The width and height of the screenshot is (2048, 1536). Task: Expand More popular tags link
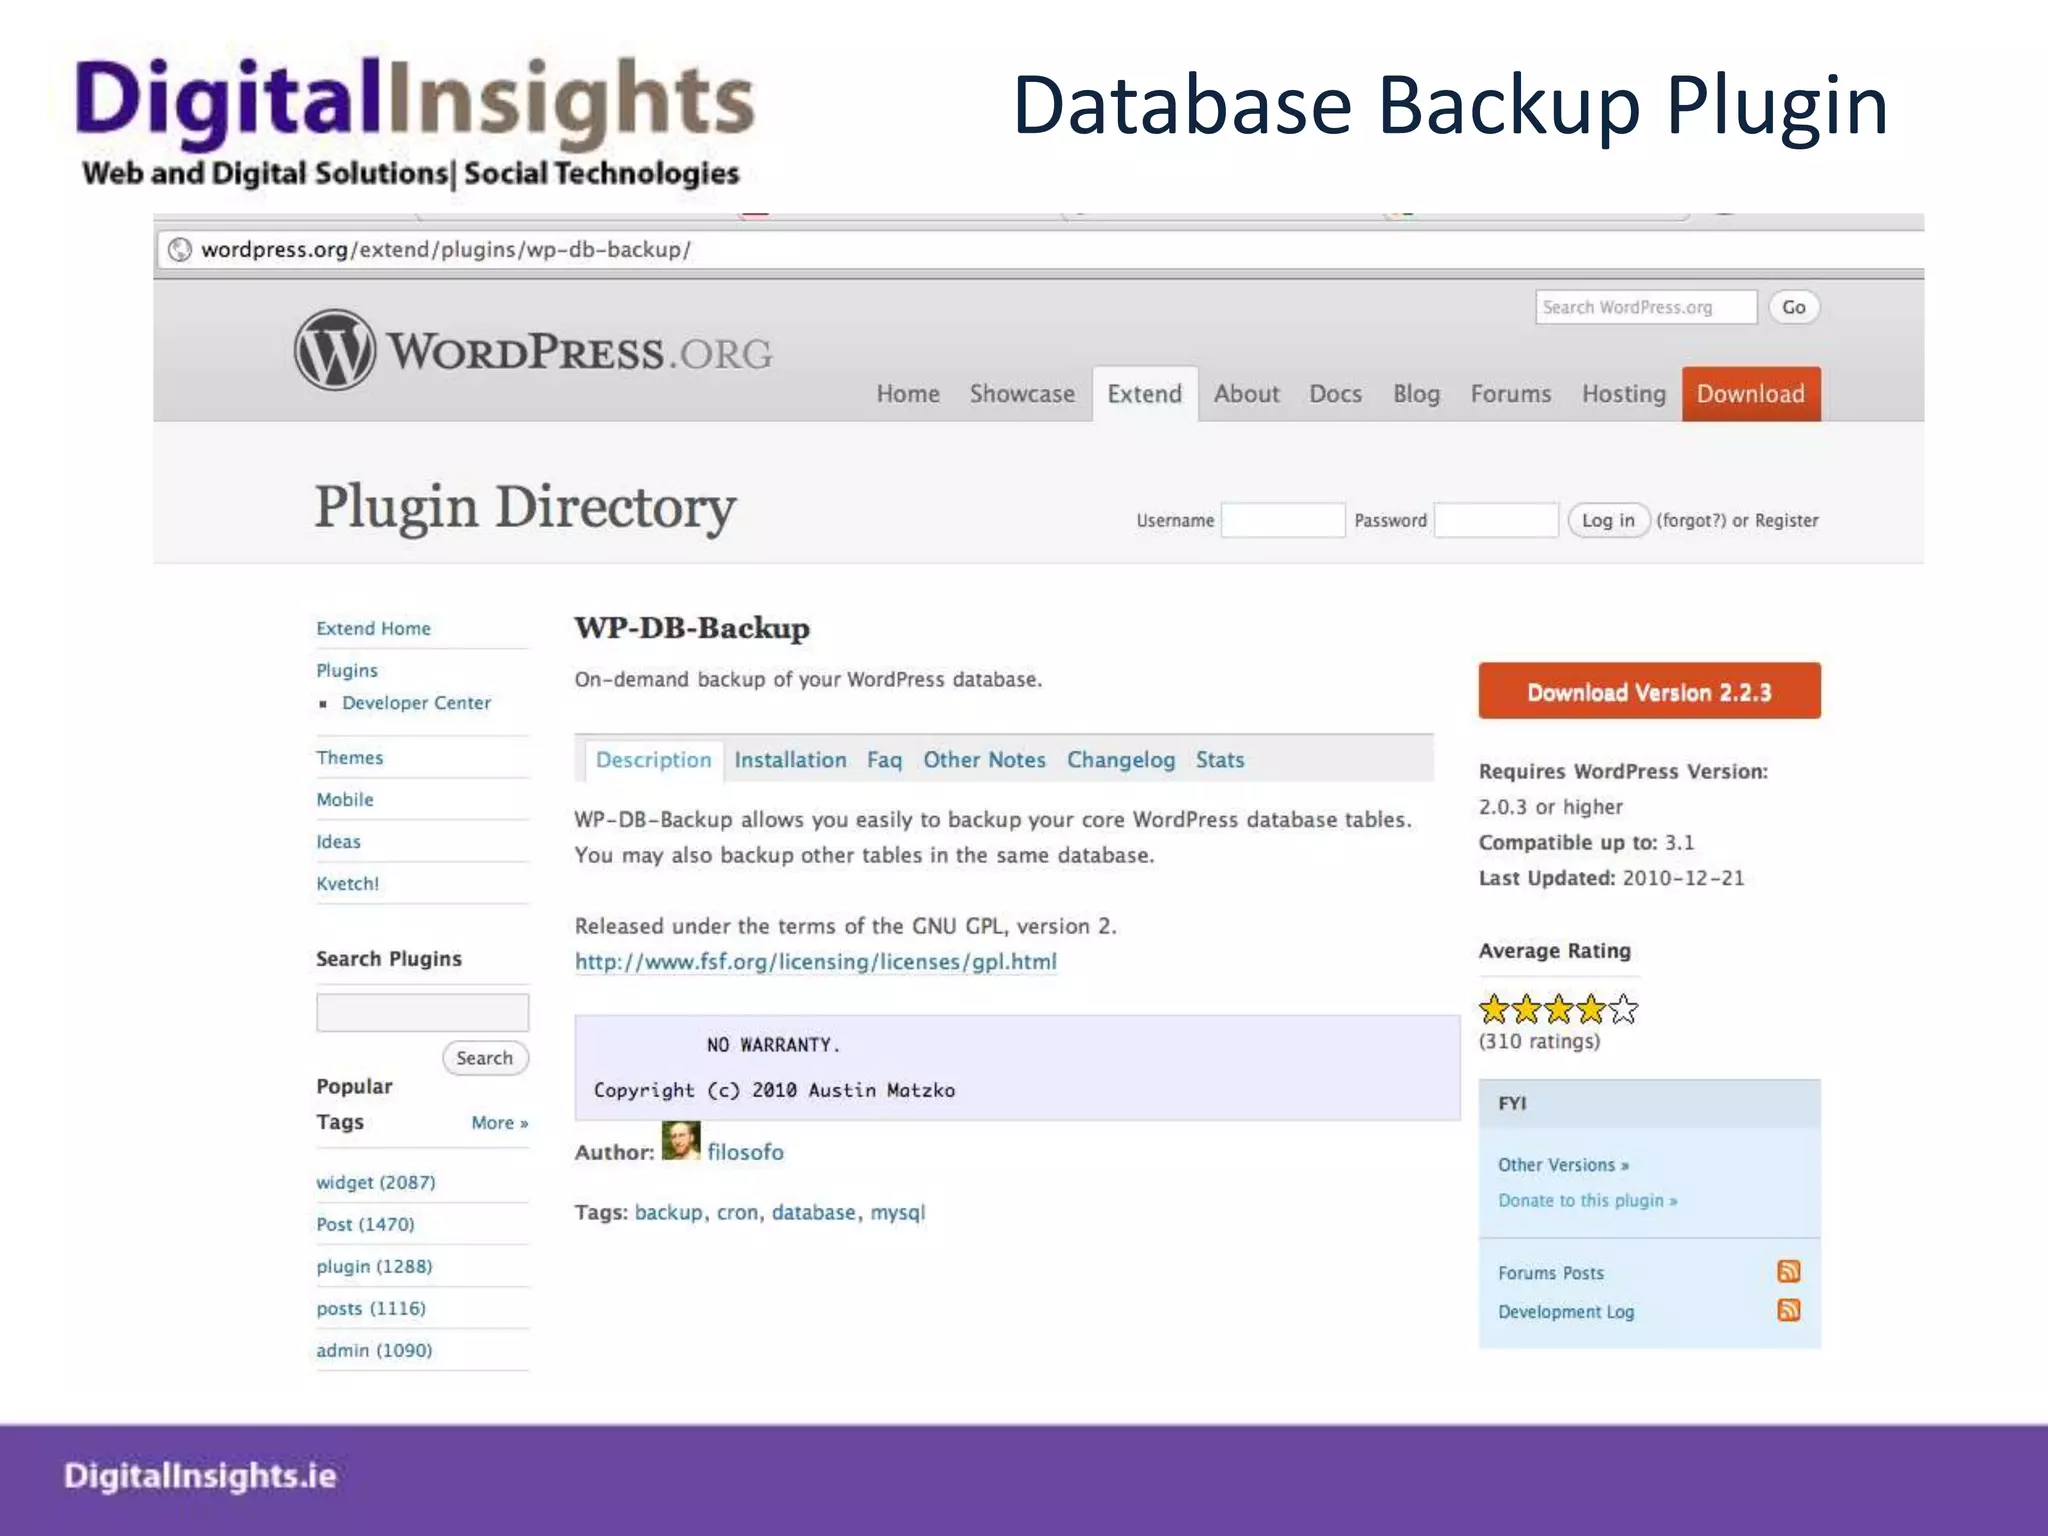(499, 1123)
